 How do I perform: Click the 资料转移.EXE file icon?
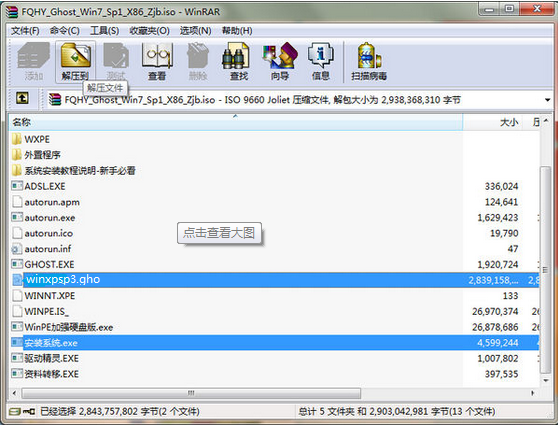[17, 373]
